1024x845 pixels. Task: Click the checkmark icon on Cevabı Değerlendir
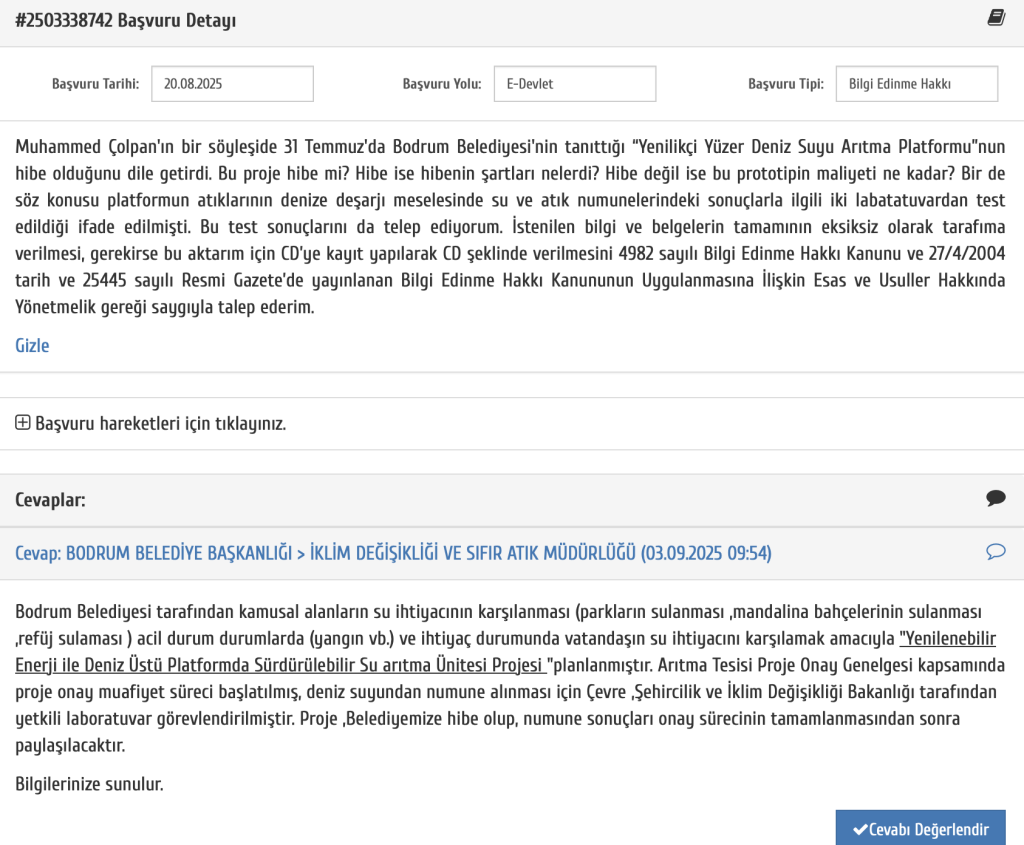[860, 829]
